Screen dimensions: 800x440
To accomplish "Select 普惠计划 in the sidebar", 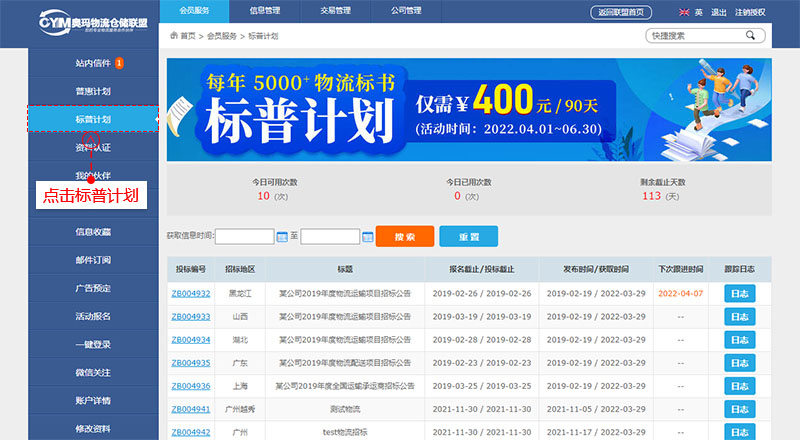I will click(x=93, y=91).
